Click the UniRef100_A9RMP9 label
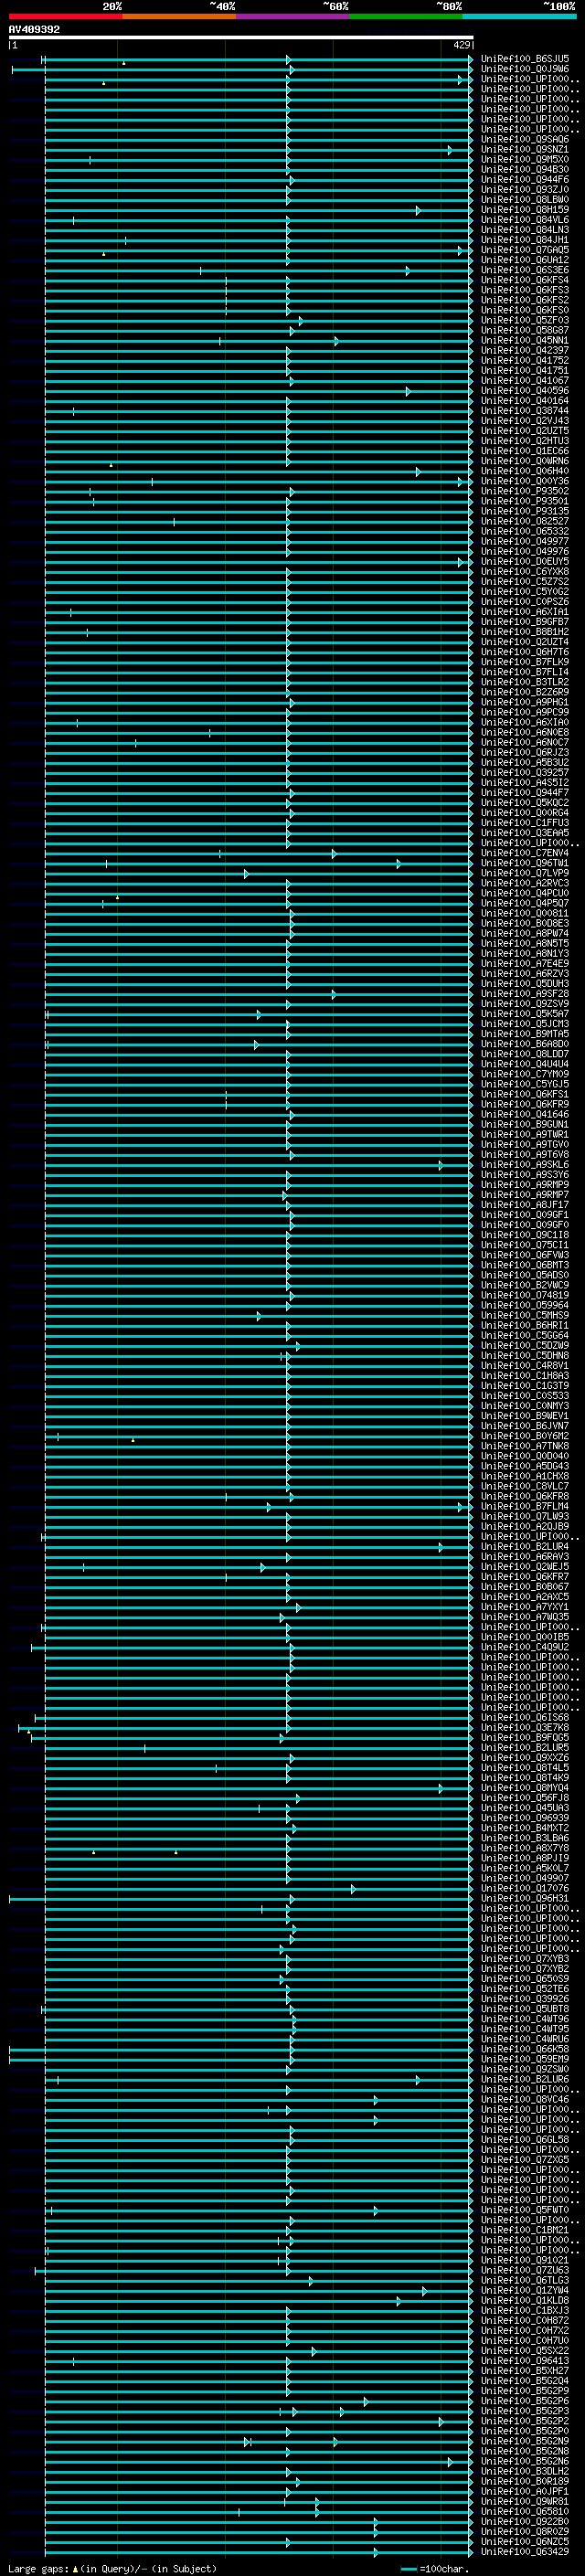This screenshot has width=585, height=2576. [x=525, y=1185]
